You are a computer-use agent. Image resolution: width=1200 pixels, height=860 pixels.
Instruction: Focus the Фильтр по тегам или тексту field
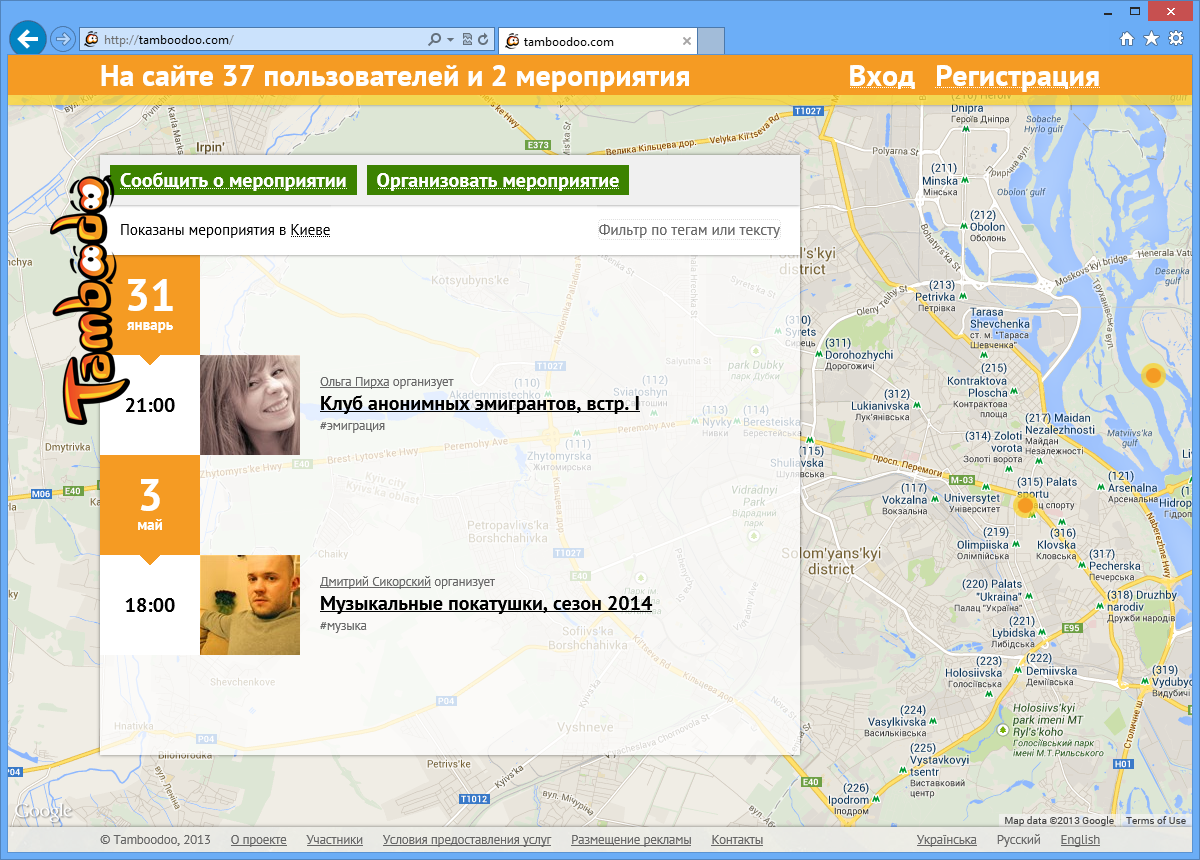(x=689, y=230)
